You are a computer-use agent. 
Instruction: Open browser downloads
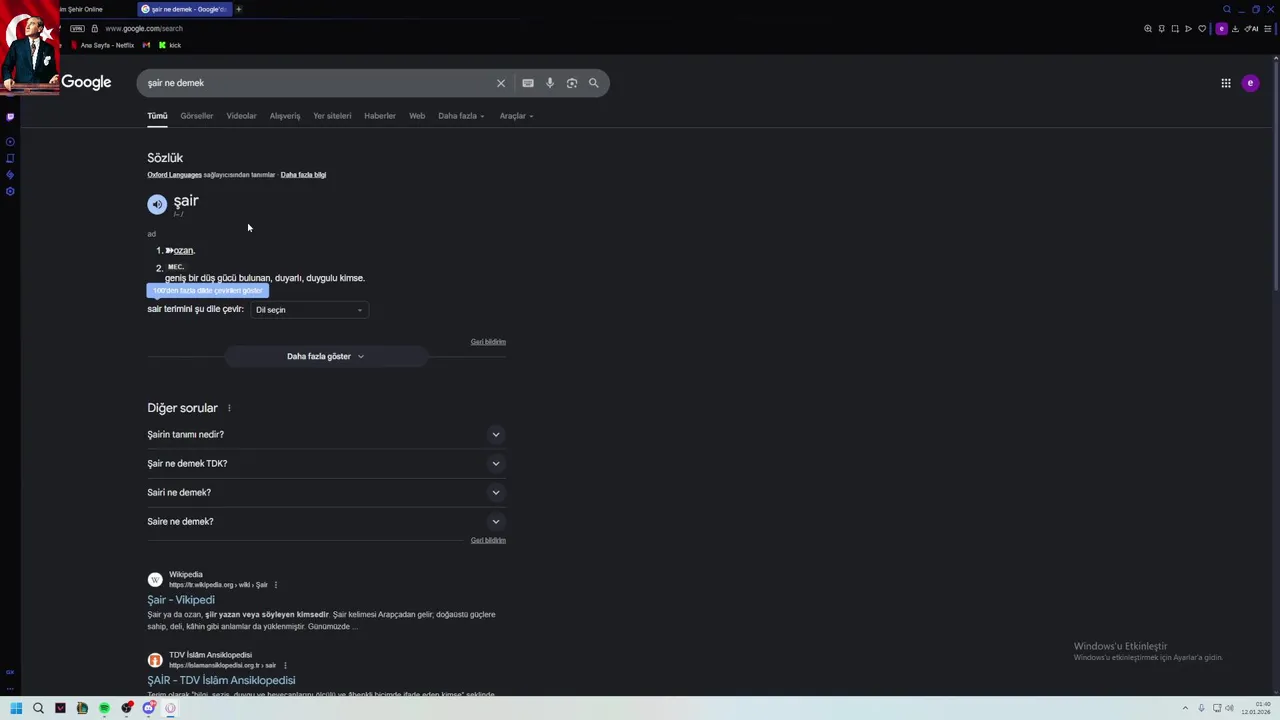point(1235,29)
